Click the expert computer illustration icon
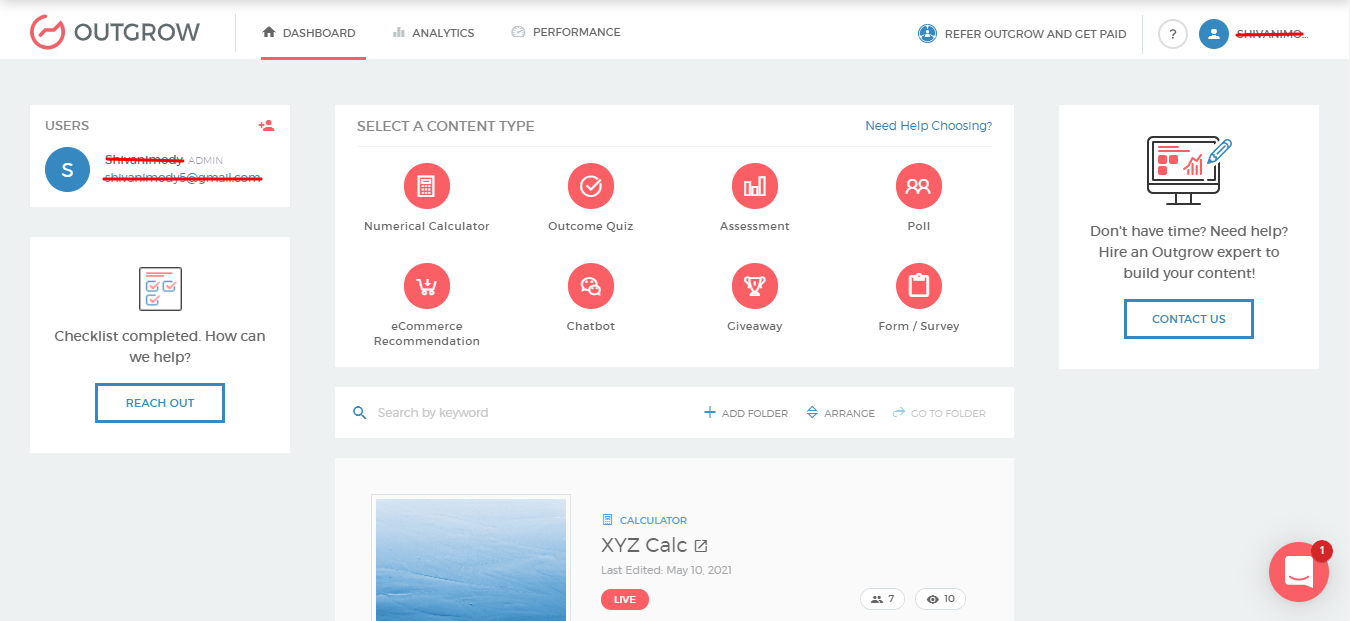Image resolution: width=1350 pixels, height=621 pixels. [1189, 170]
